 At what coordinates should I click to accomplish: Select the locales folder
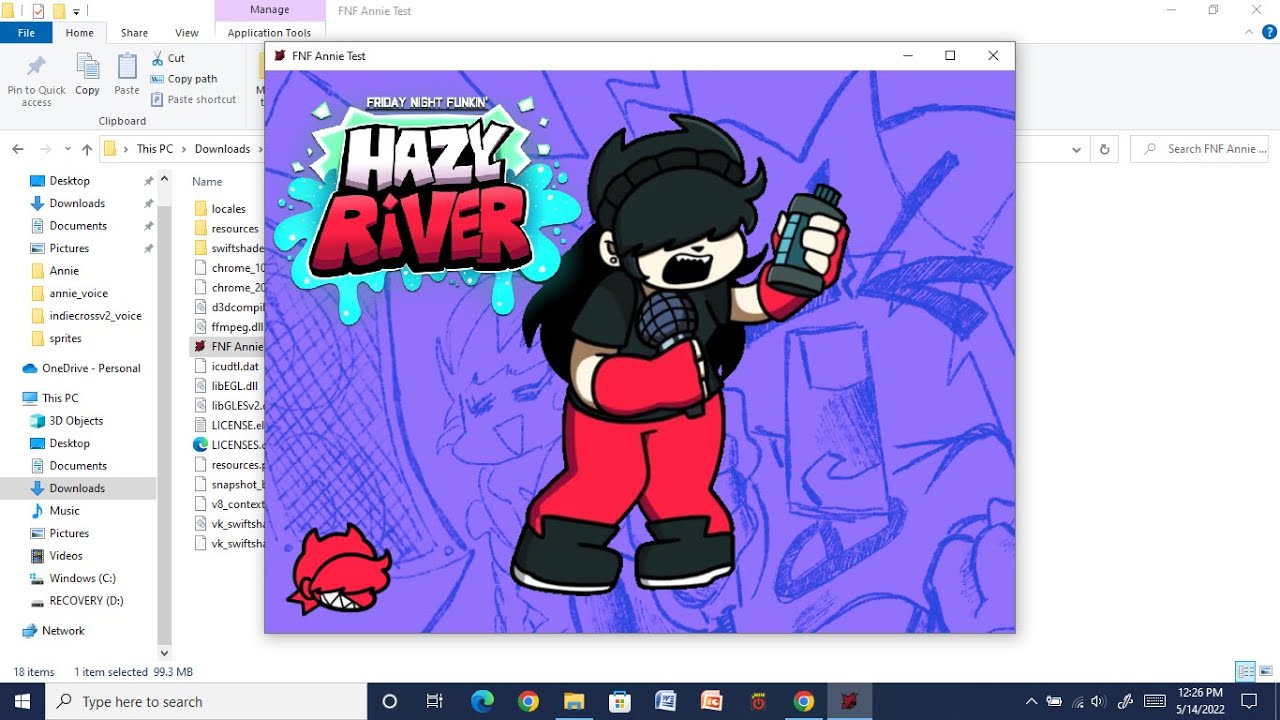pos(228,209)
